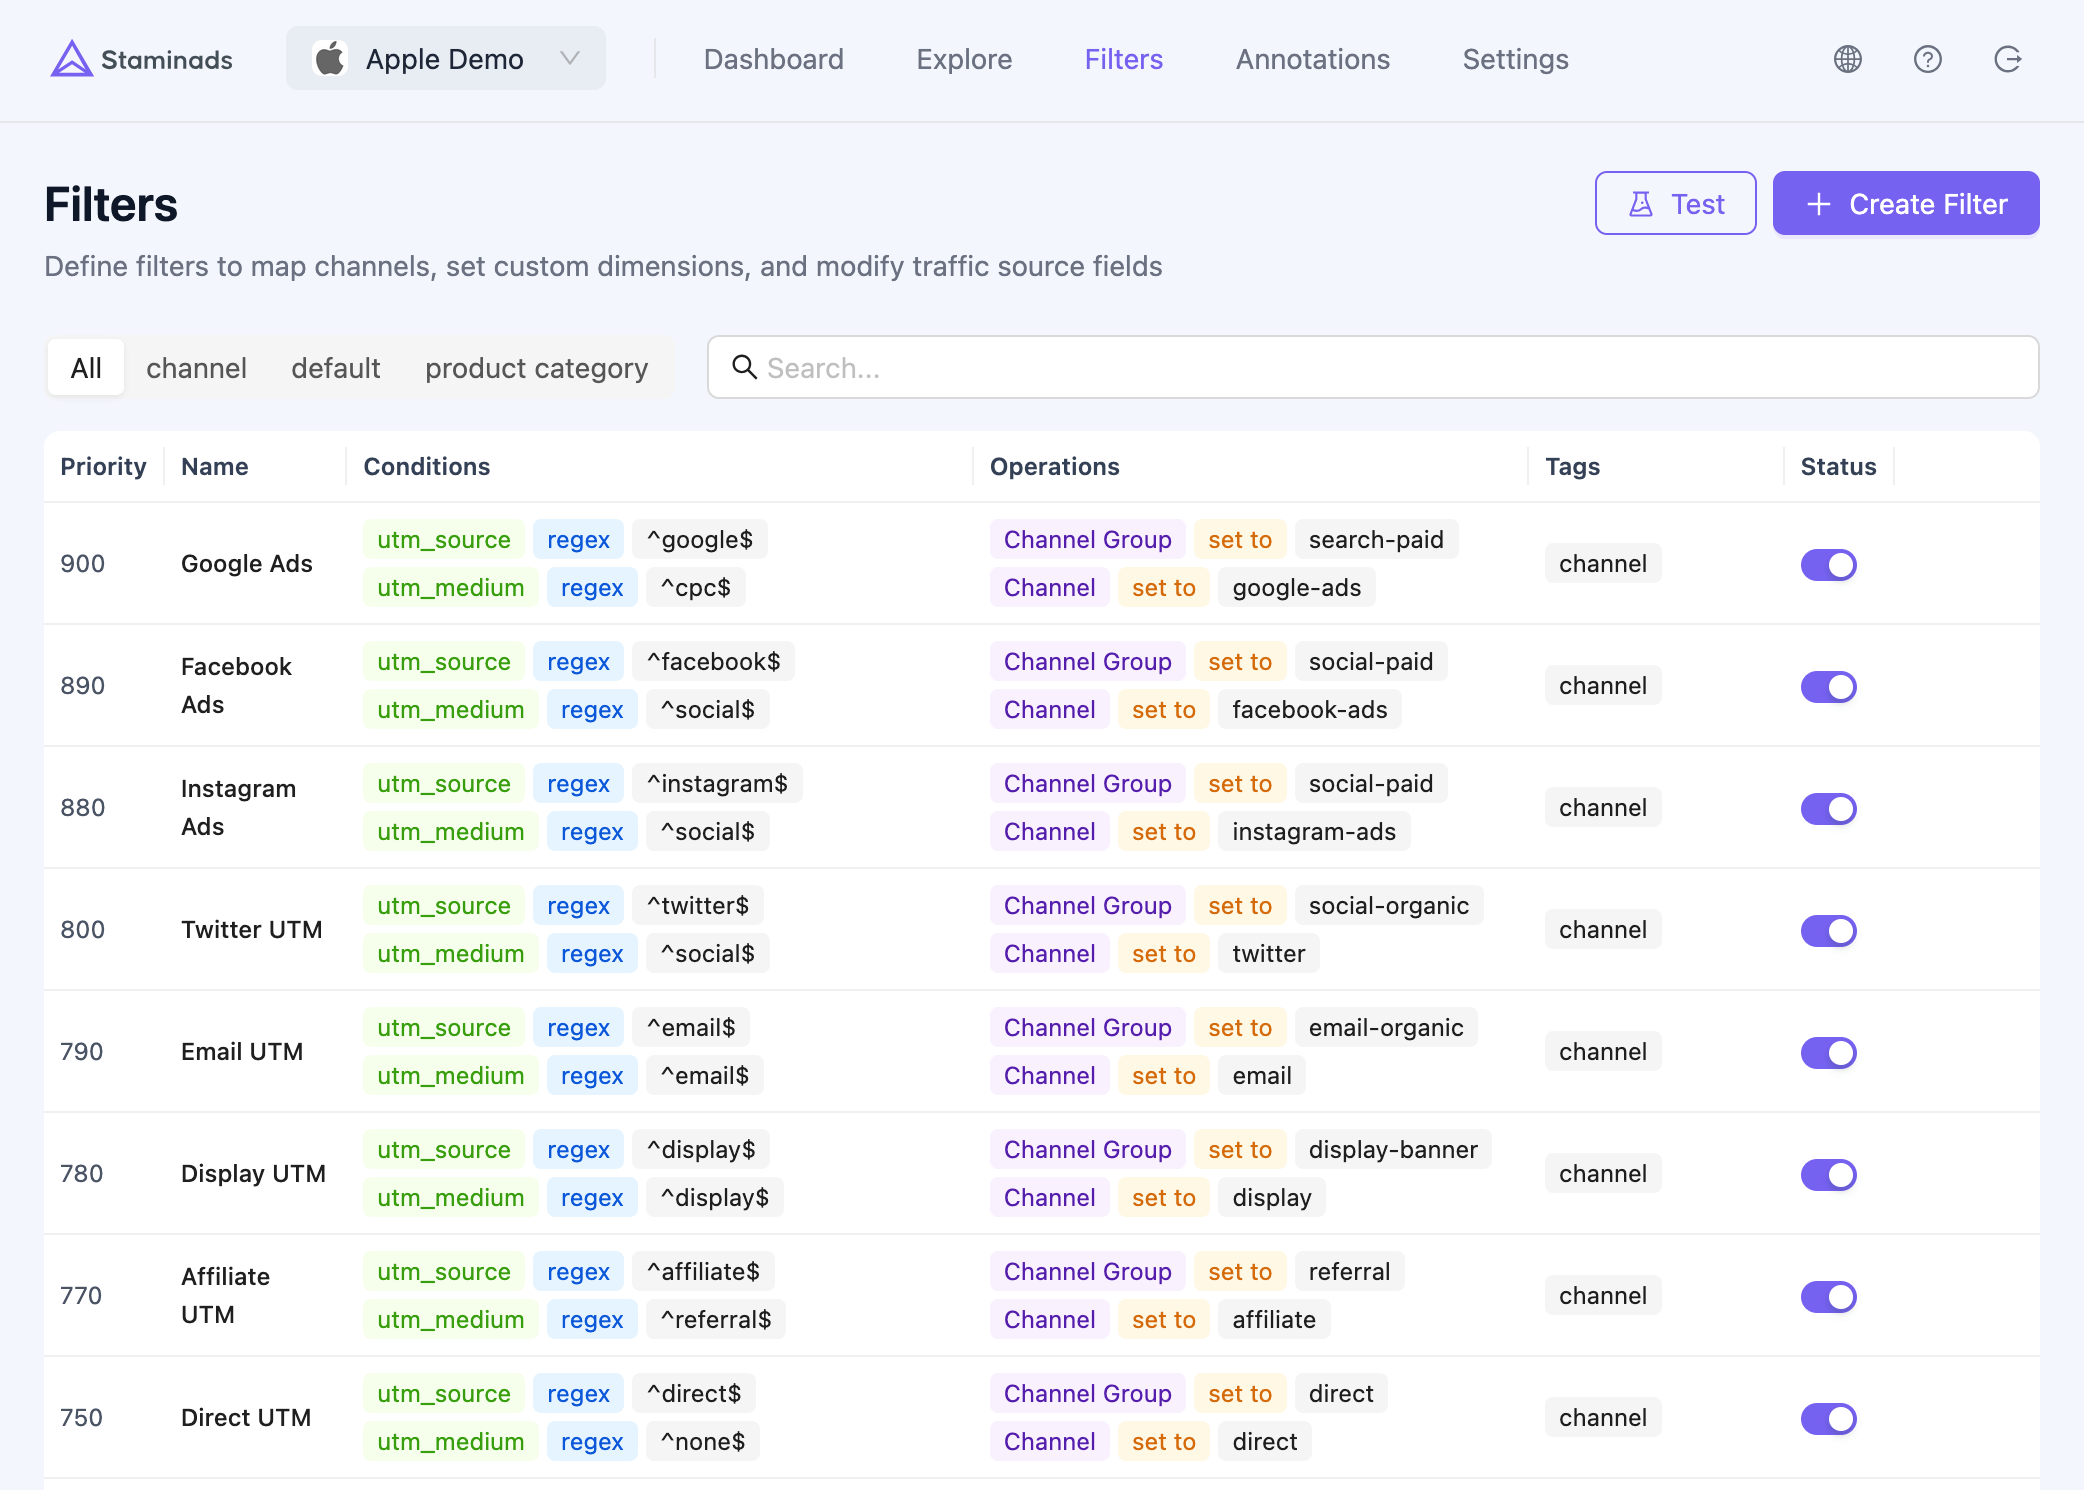
Task: Click the Status column header
Action: 1838,466
